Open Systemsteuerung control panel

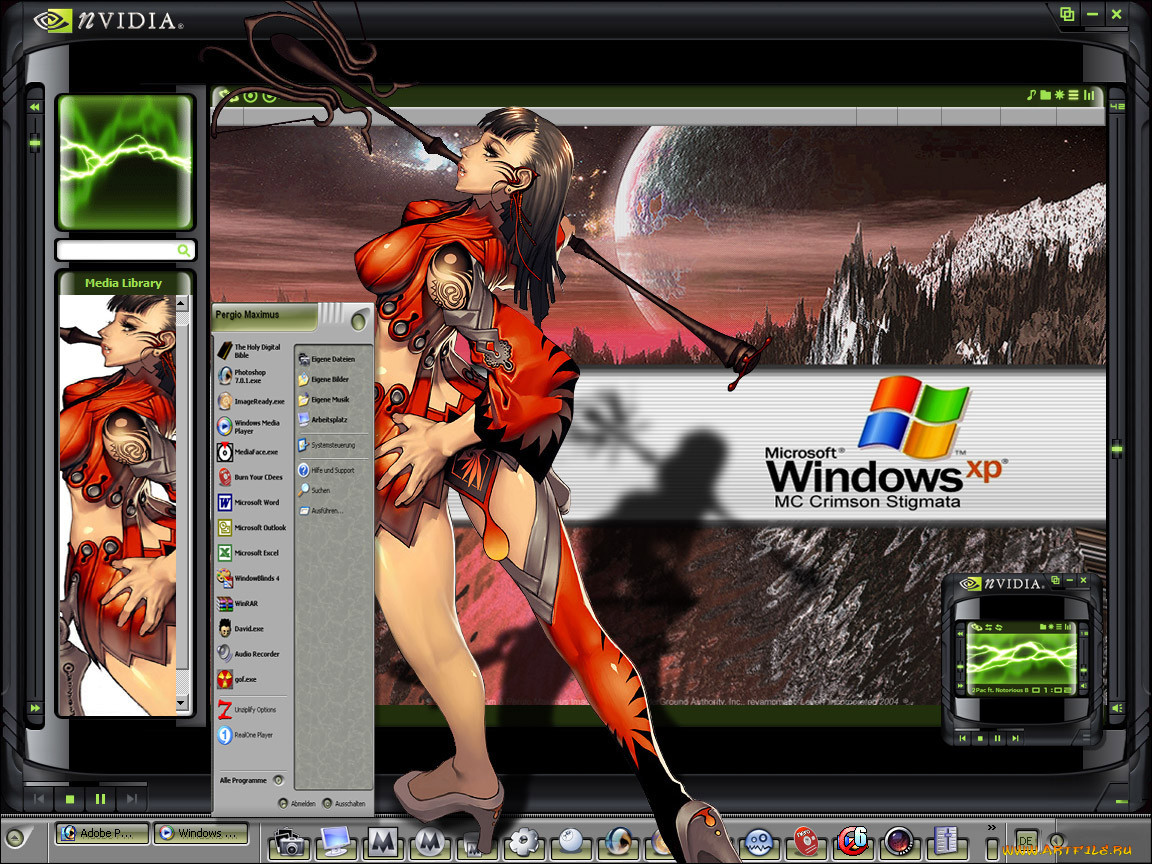[x=327, y=445]
